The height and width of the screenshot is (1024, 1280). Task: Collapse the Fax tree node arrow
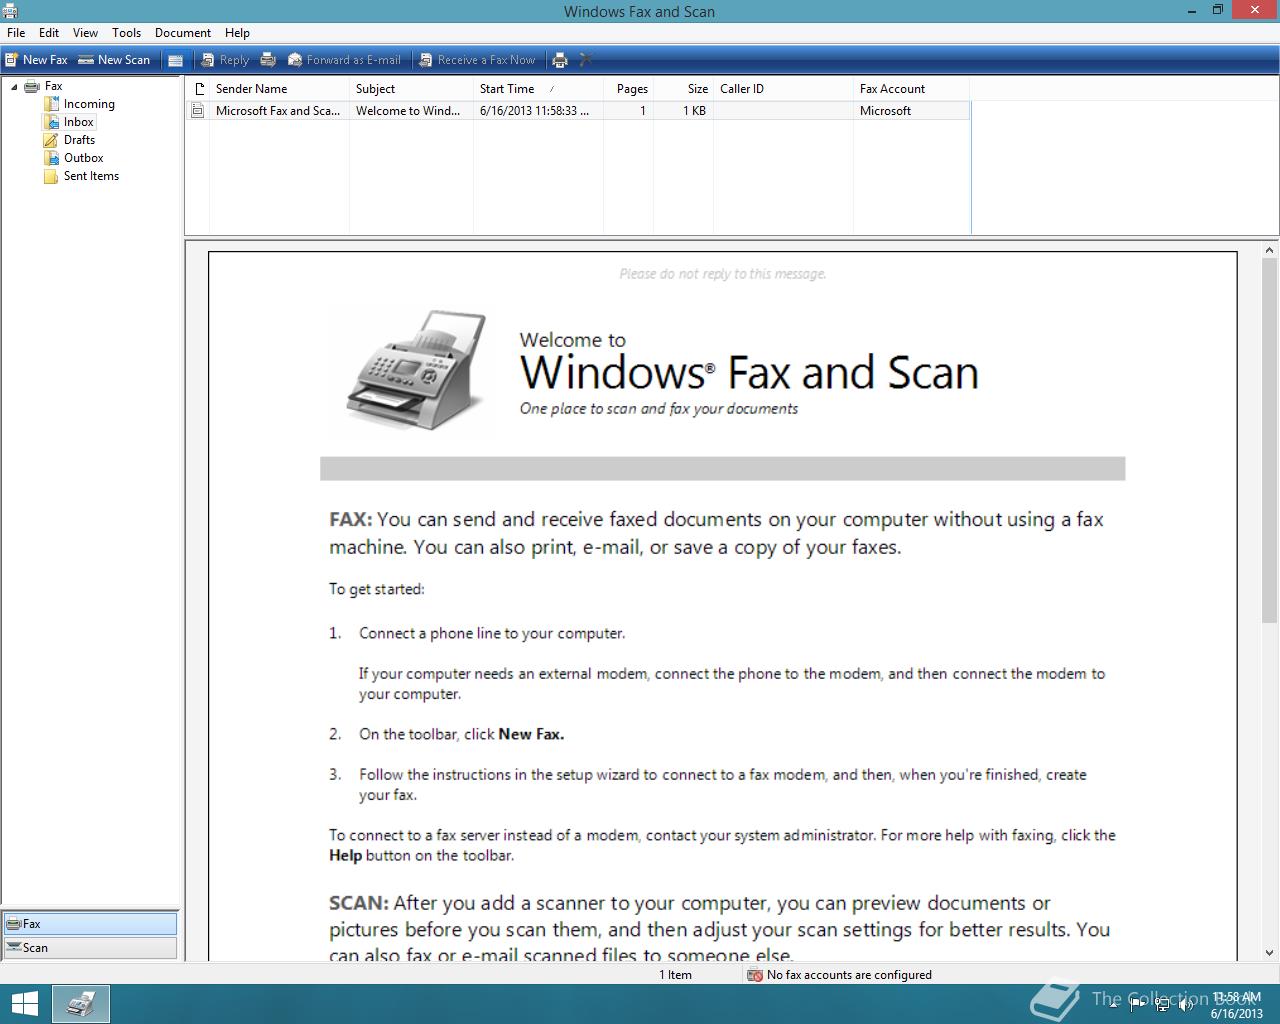tap(14, 87)
